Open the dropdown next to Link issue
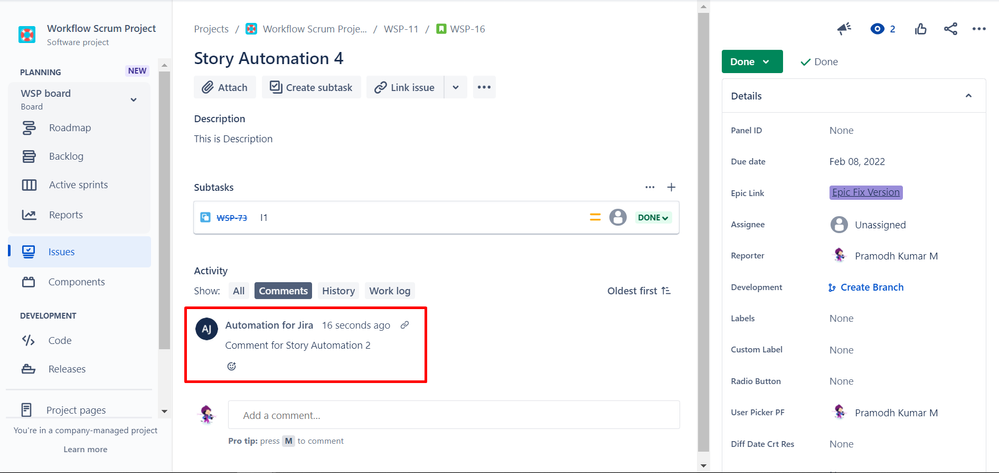The height and width of the screenshot is (473, 999). coord(456,87)
